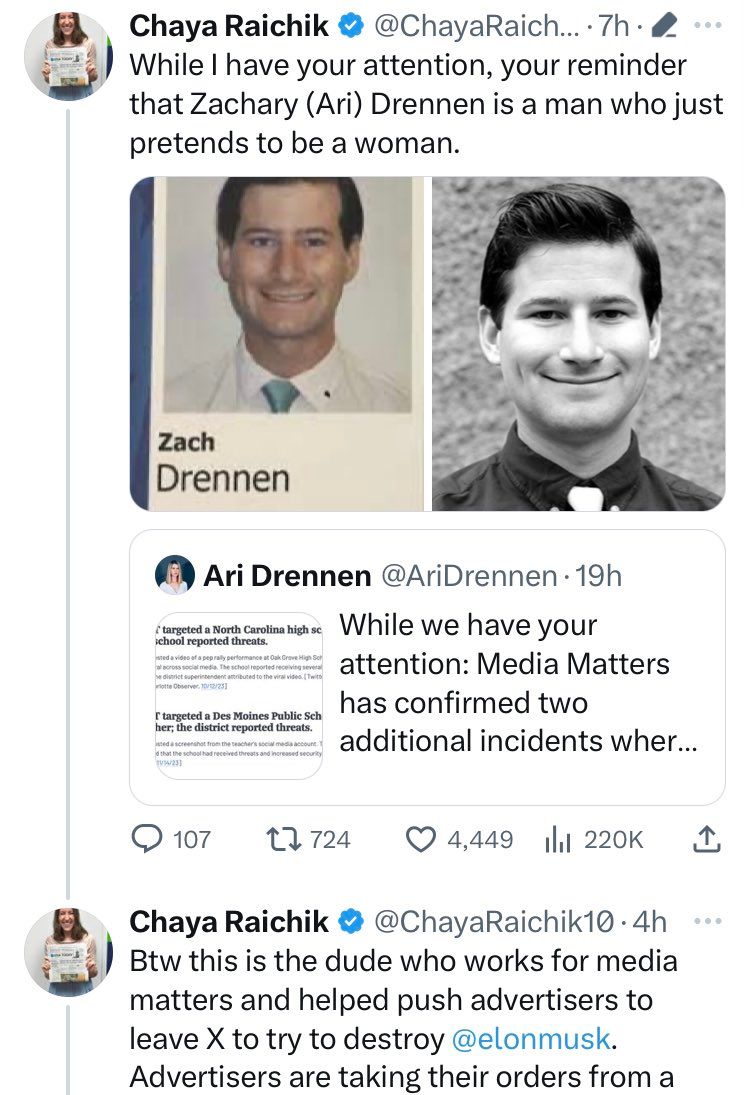Screen dimensions: 750x1095
Task: Open the Zach Drennen yearbook photo
Action: 276,343
